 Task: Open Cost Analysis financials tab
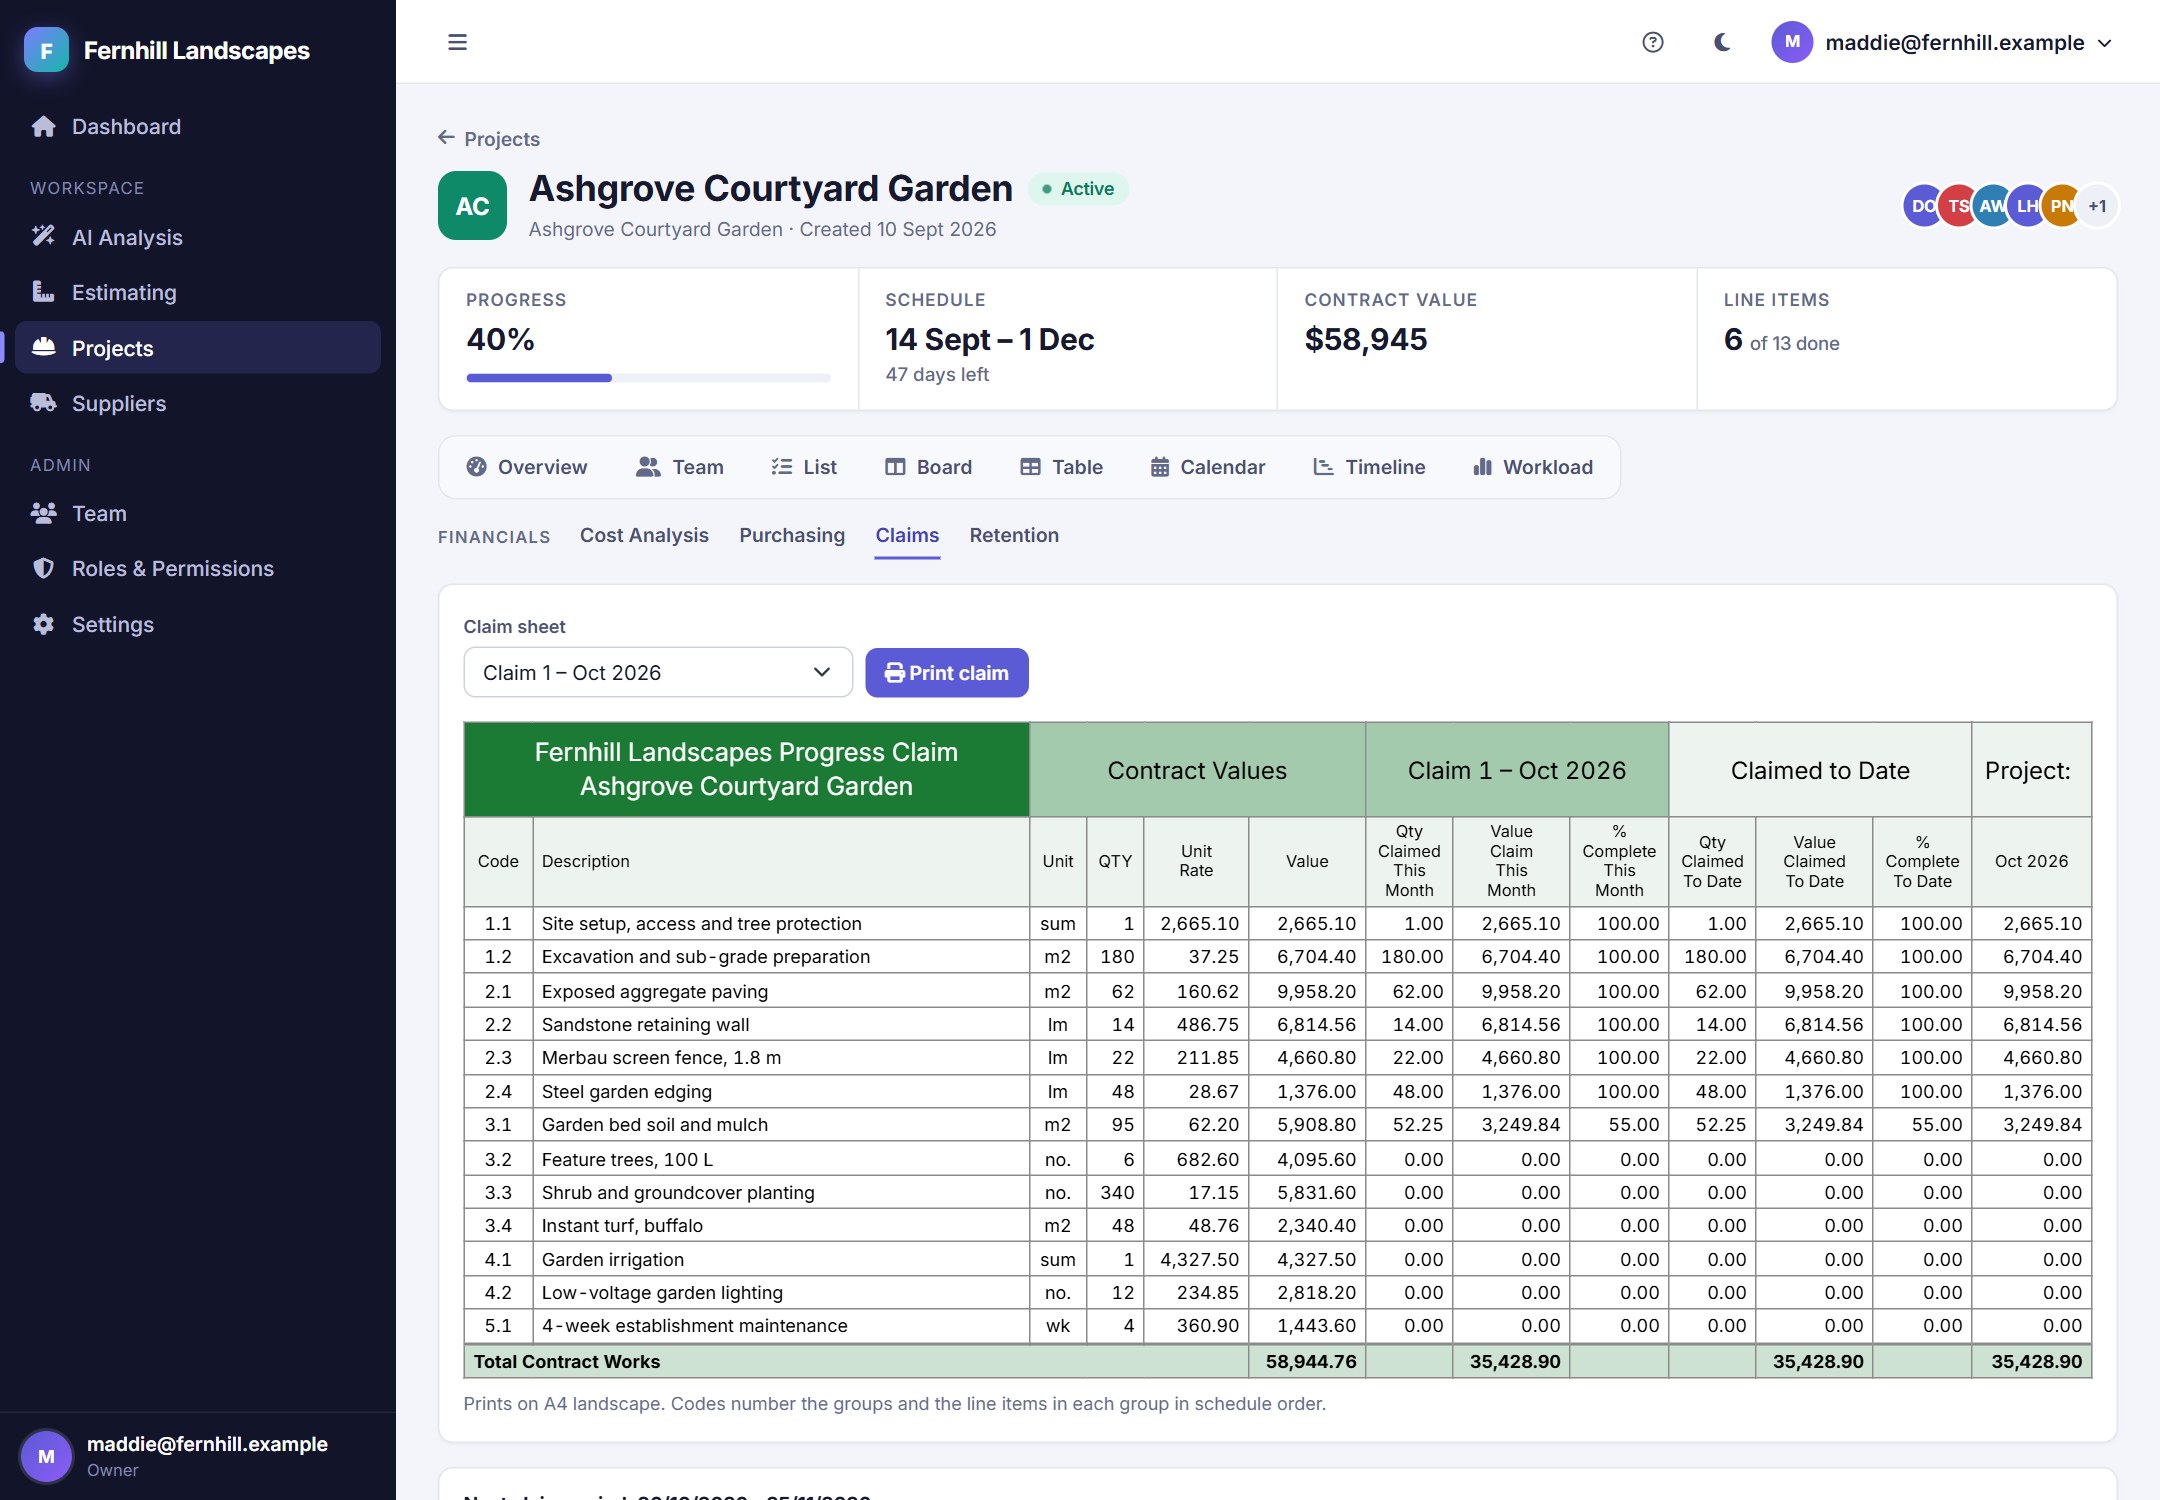click(644, 535)
